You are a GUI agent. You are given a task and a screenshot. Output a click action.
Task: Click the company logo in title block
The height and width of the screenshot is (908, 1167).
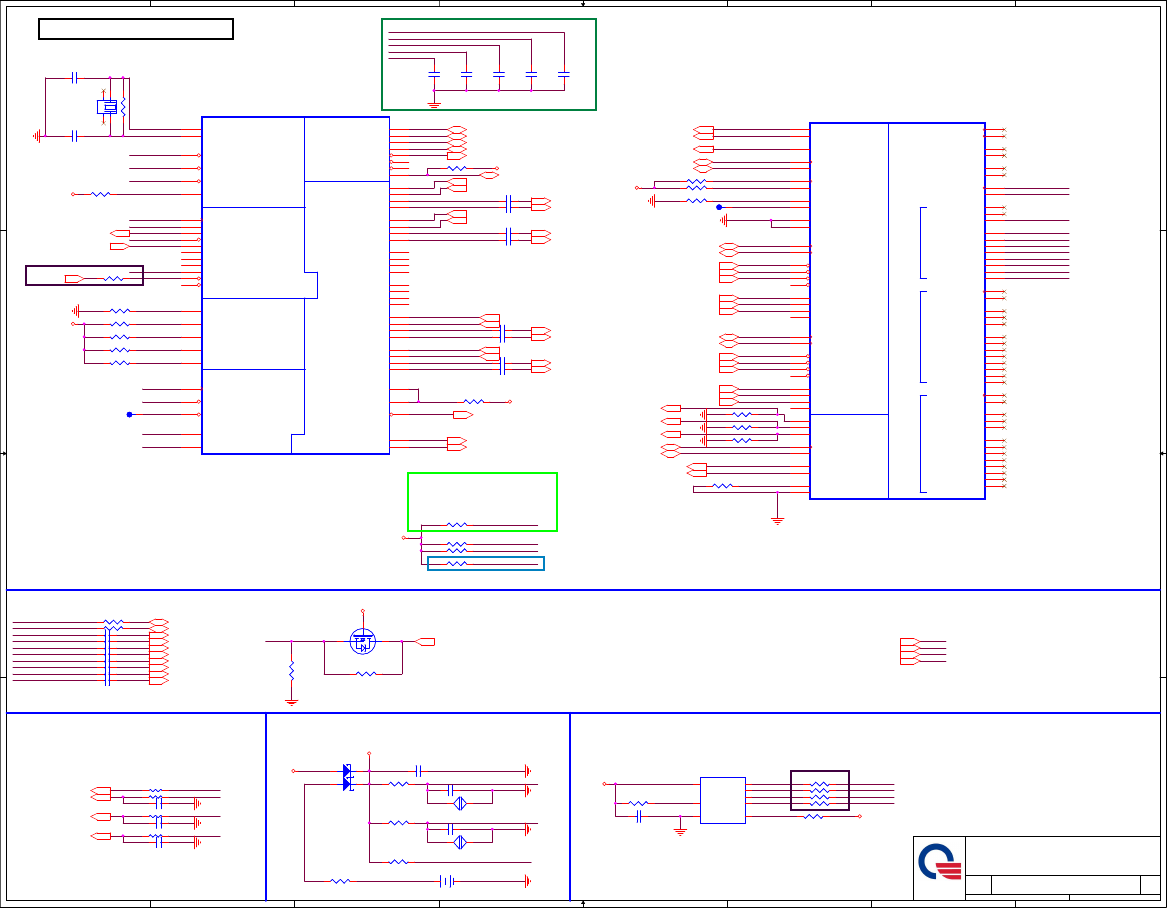click(939, 862)
